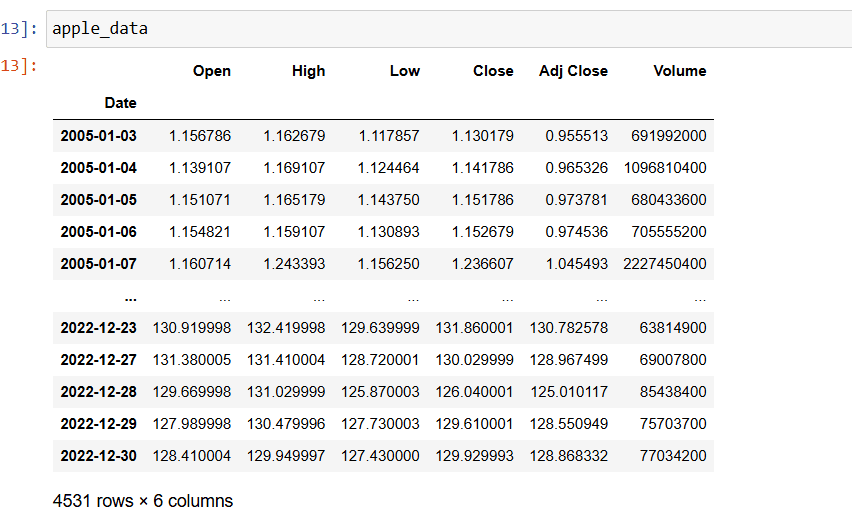The image size is (852, 516).
Task: Click Open value 1.139107
Action: [200, 168]
